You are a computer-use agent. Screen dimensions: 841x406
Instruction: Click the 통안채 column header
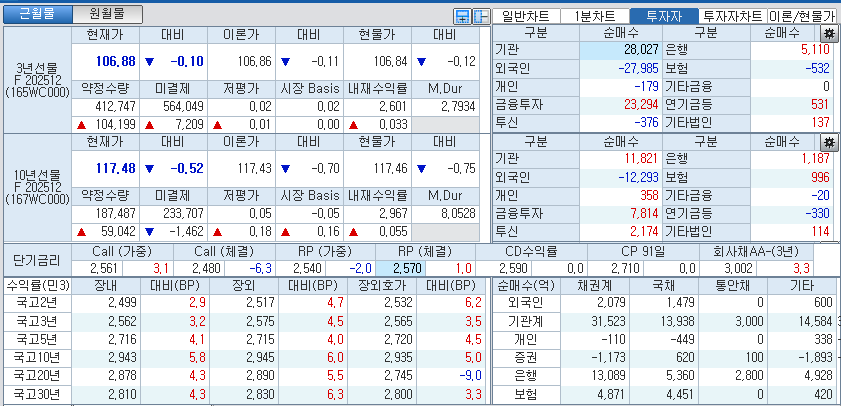click(733, 285)
